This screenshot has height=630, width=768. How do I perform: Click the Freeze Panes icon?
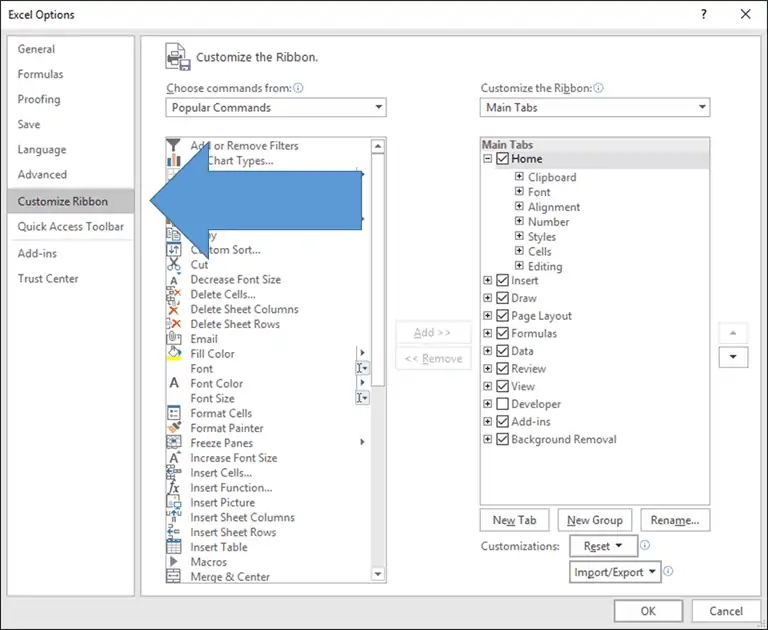(x=174, y=443)
